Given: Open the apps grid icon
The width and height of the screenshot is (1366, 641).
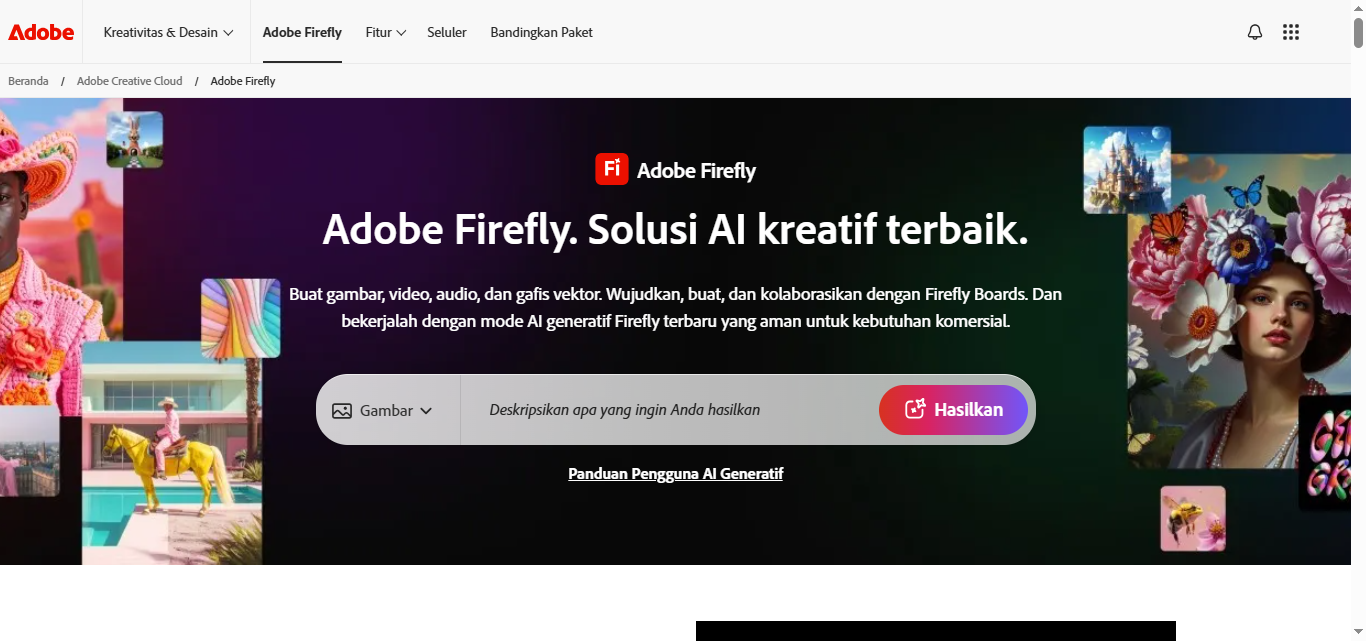Looking at the screenshot, I should (x=1291, y=32).
